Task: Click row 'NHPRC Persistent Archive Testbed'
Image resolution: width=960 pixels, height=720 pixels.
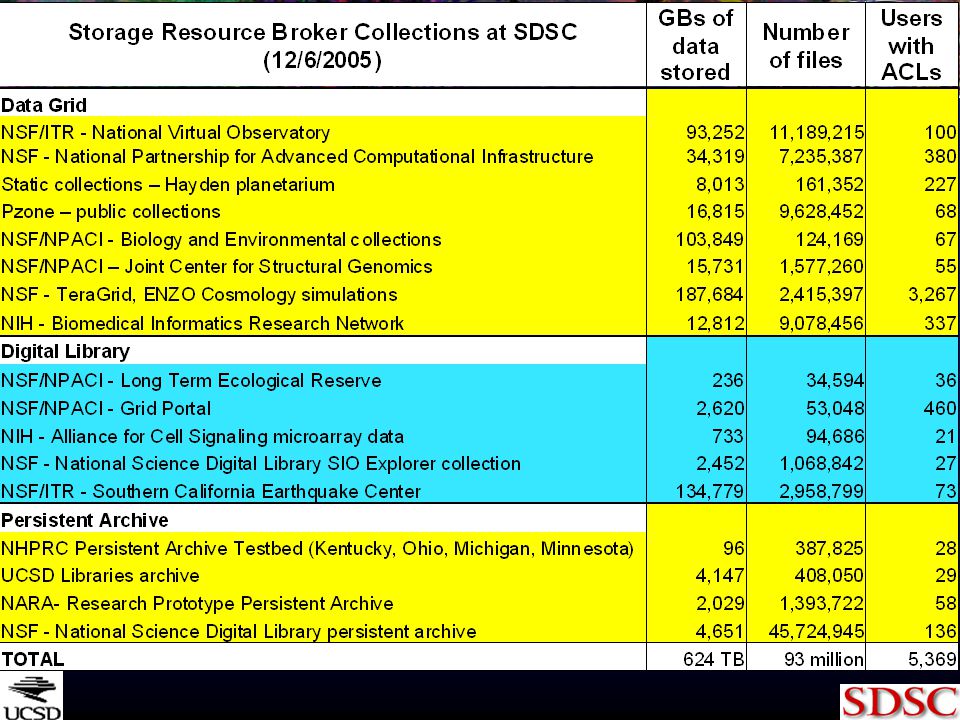Action: point(479,548)
